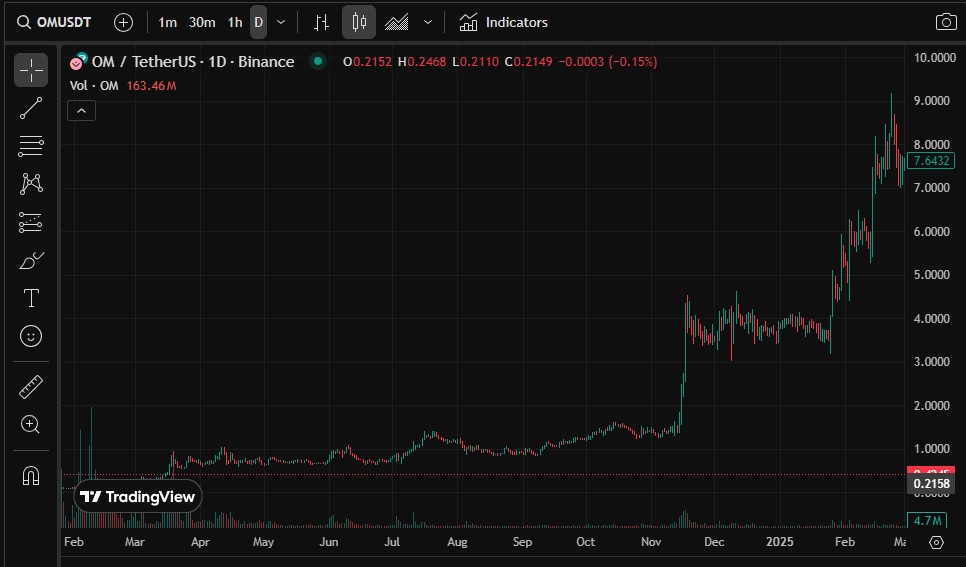The image size is (966, 567).
Task: Select the trend line drawing tool
Action: tap(31, 108)
